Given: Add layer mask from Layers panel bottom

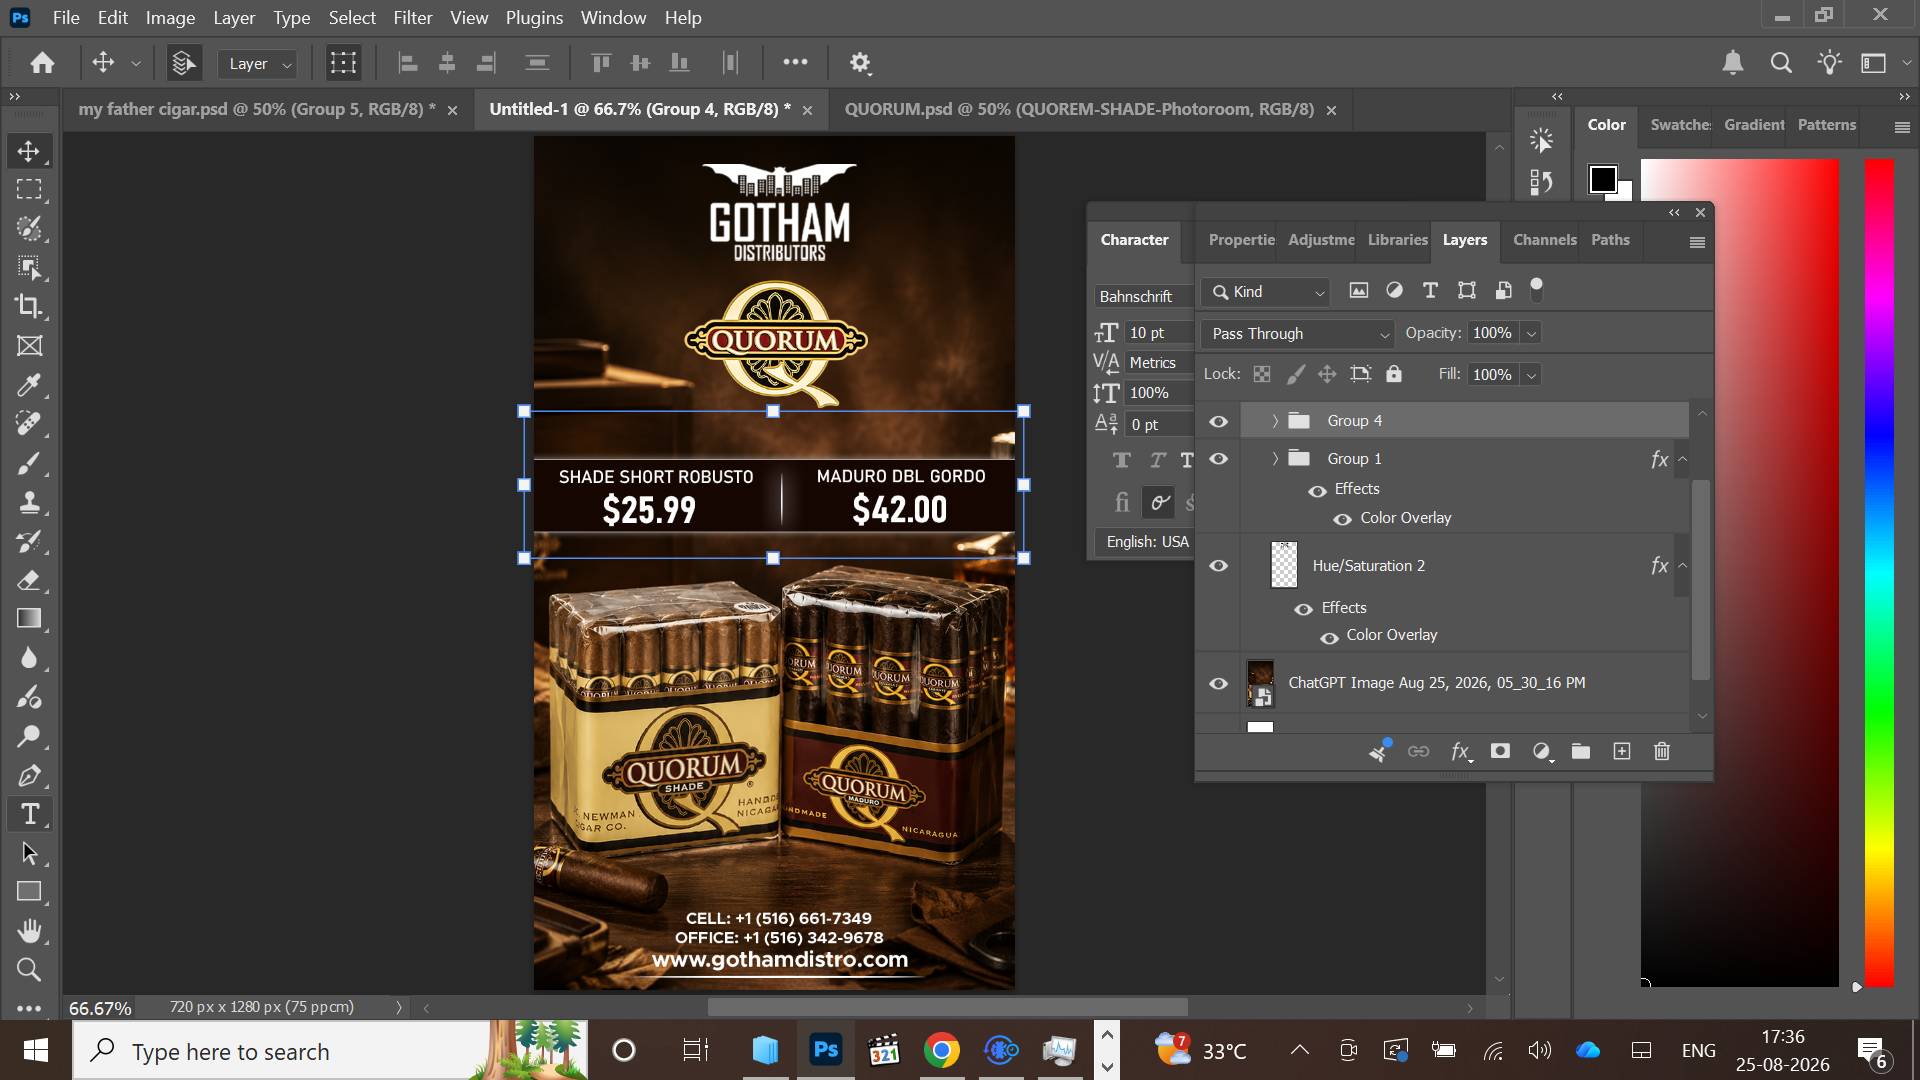Looking at the screenshot, I should click(1500, 751).
